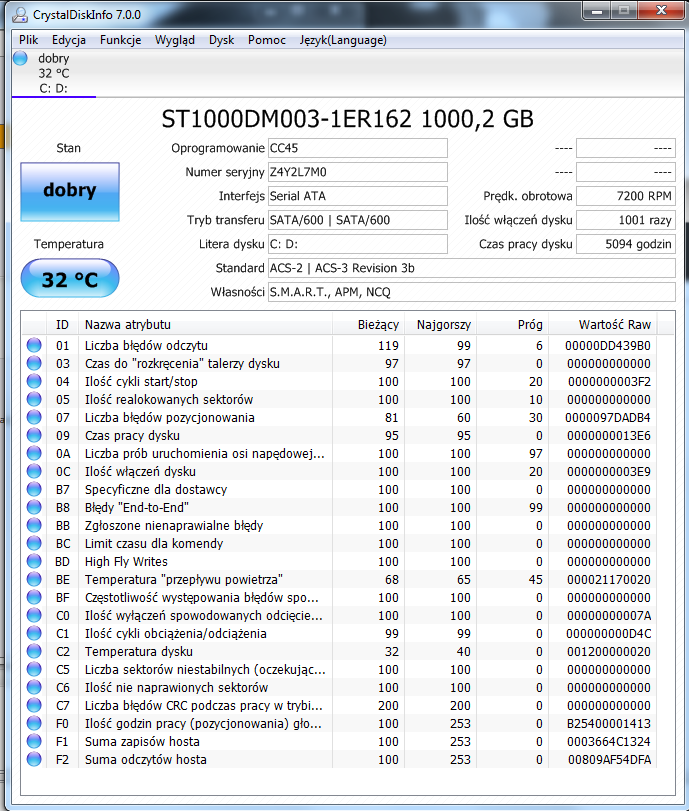Click the Próg column header
Image resolution: width=689 pixels, height=812 pixels.
point(512,325)
